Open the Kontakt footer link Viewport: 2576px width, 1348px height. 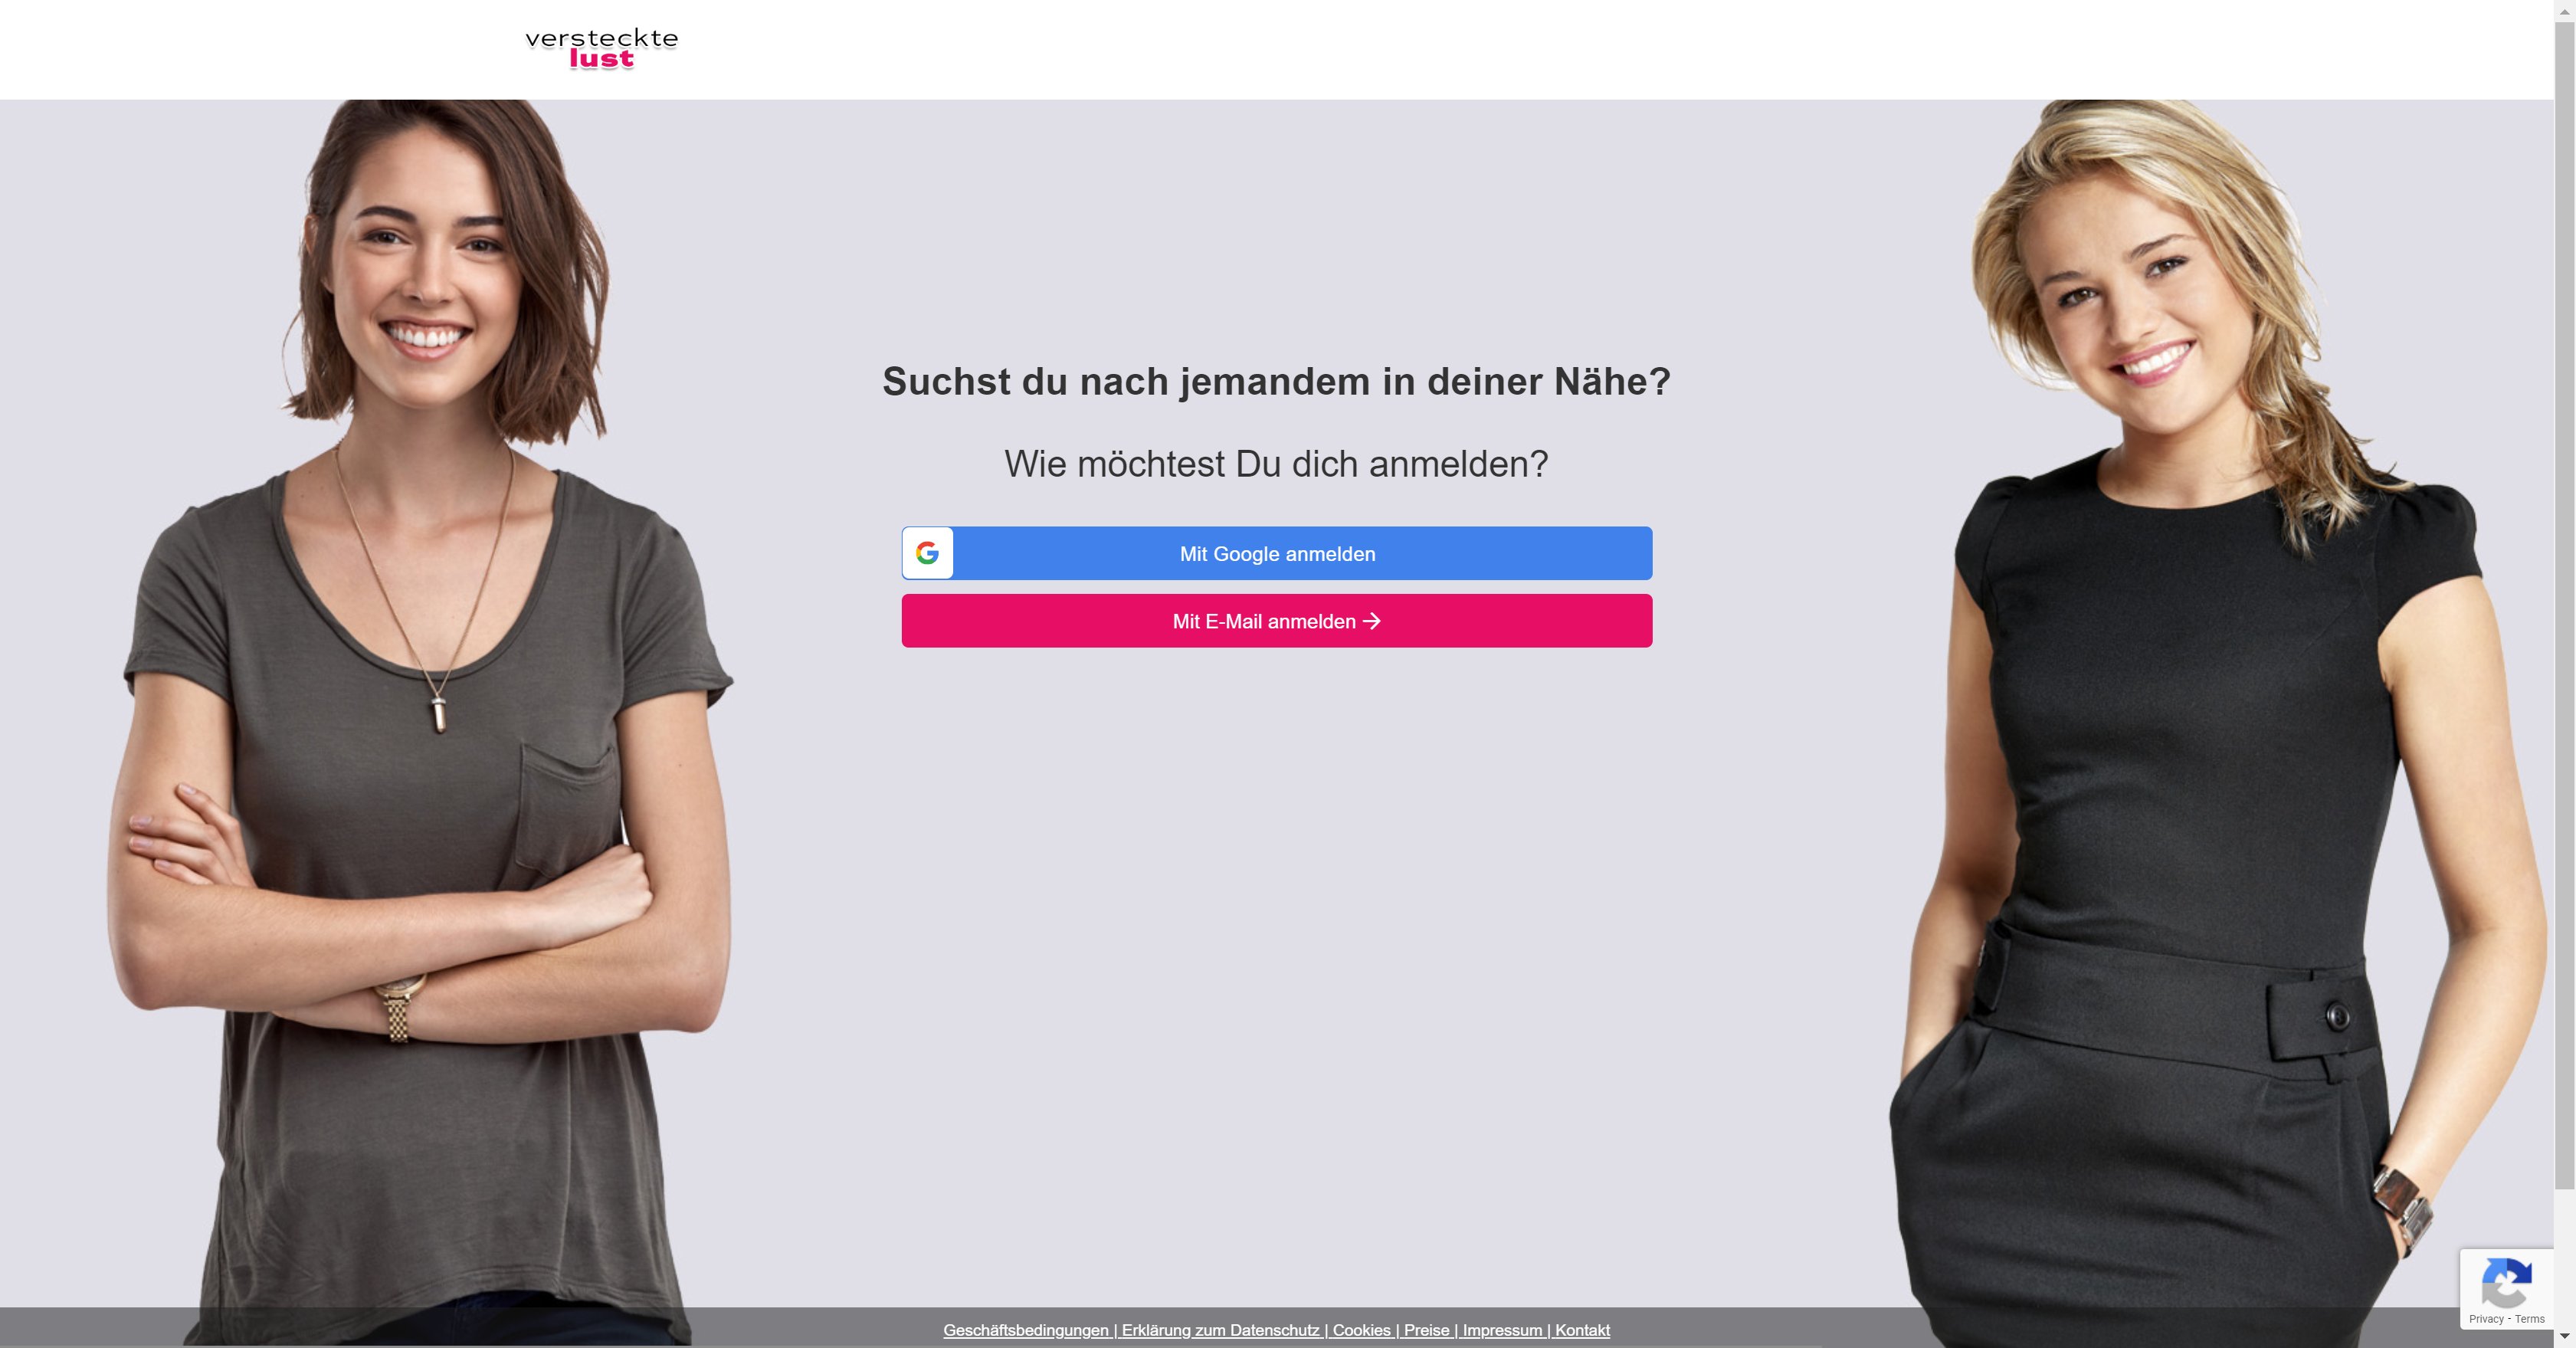(1582, 1330)
